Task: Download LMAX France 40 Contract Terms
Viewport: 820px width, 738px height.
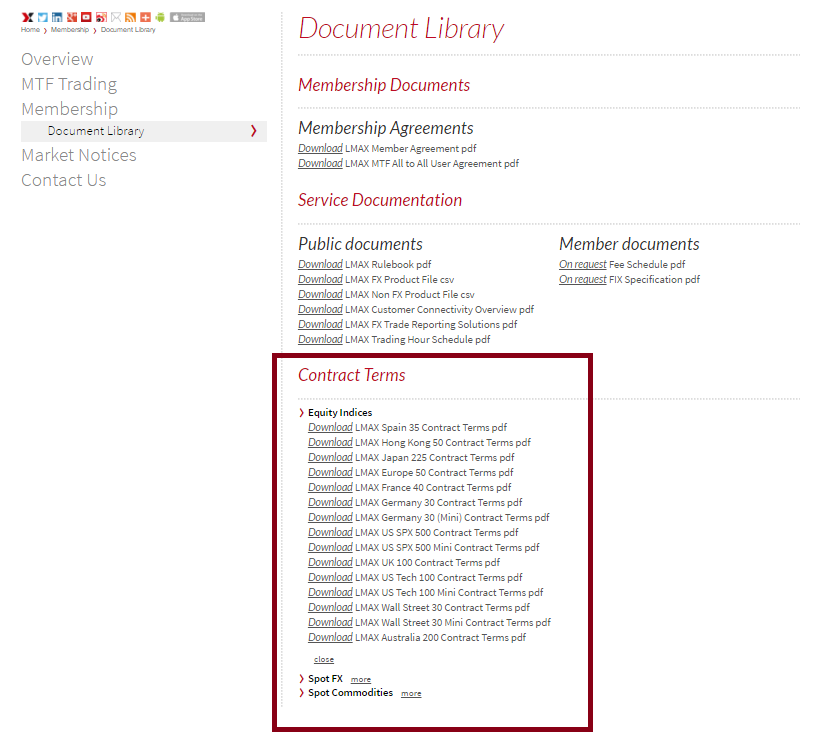Action: click(330, 487)
